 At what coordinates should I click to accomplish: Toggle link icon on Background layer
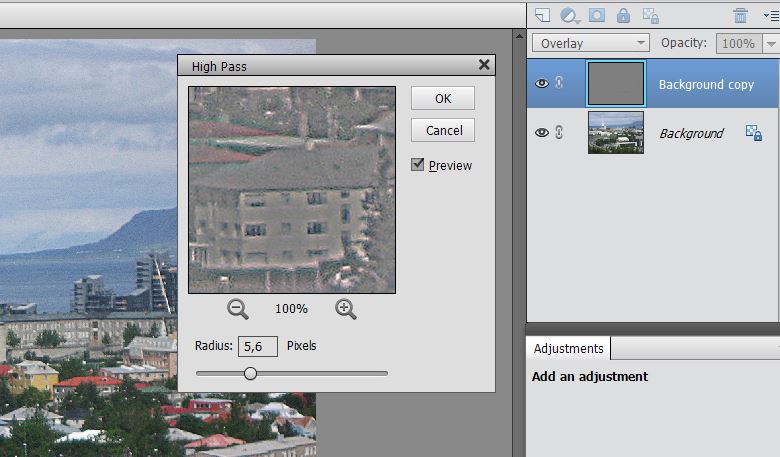coord(559,132)
